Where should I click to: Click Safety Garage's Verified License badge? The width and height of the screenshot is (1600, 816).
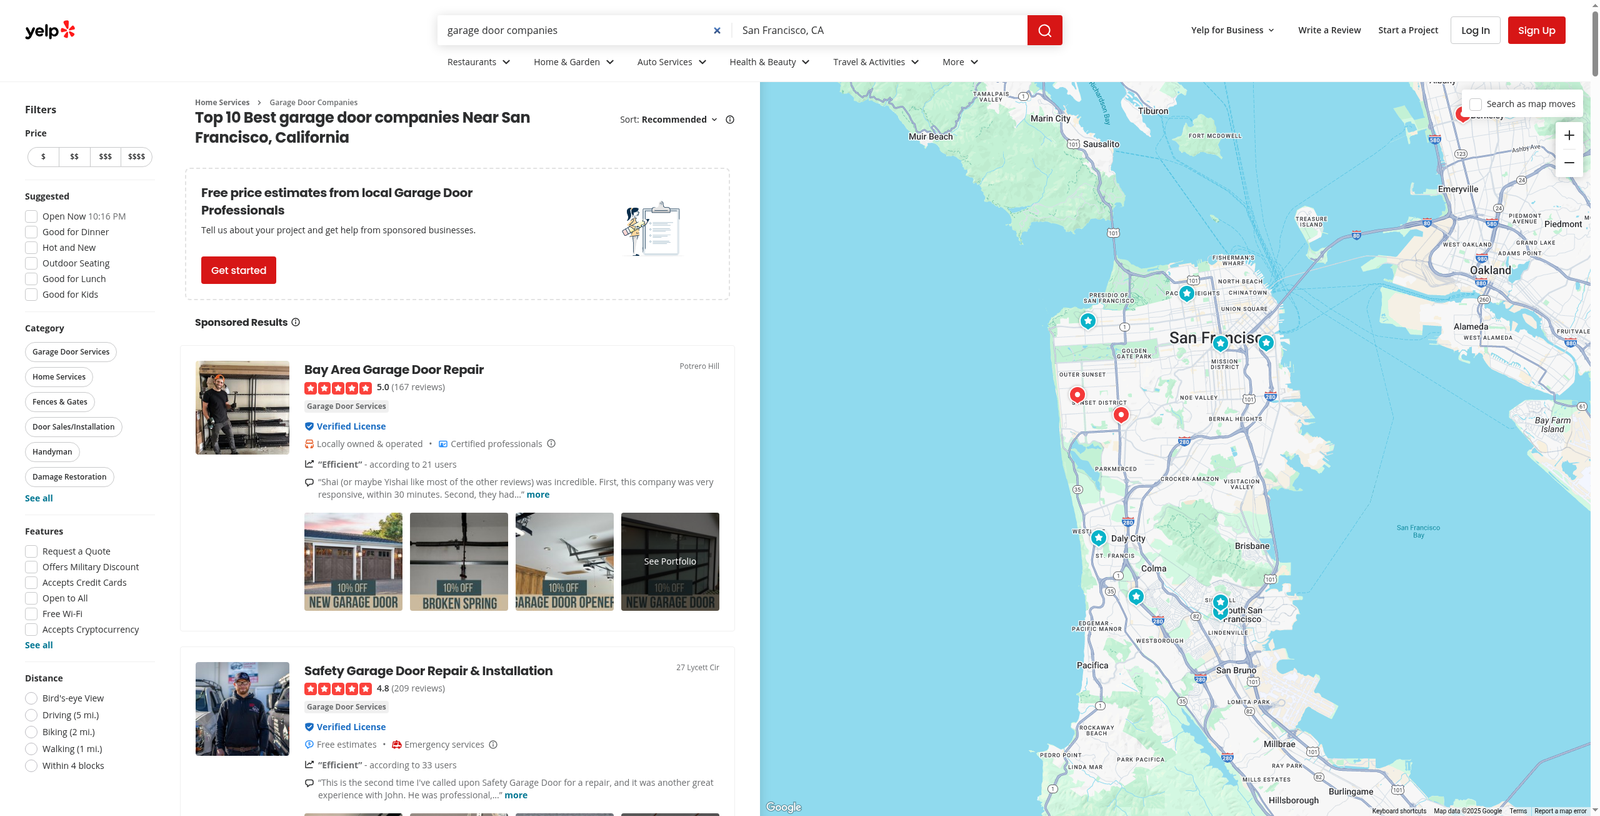click(x=345, y=727)
